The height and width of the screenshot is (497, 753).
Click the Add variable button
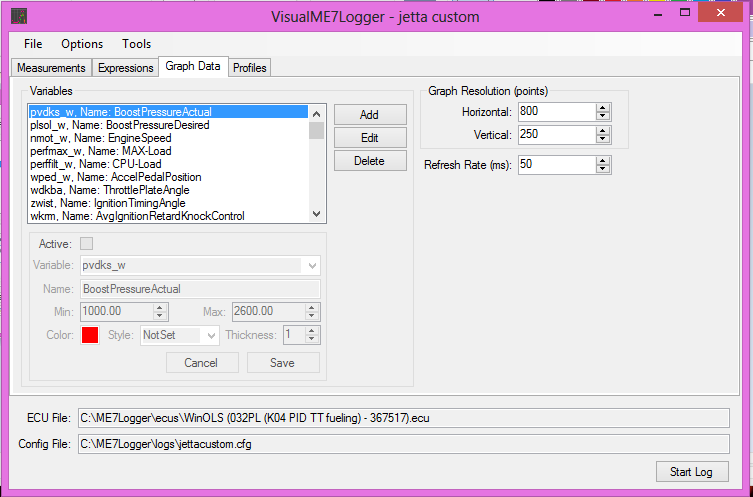[x=370, y=115]
